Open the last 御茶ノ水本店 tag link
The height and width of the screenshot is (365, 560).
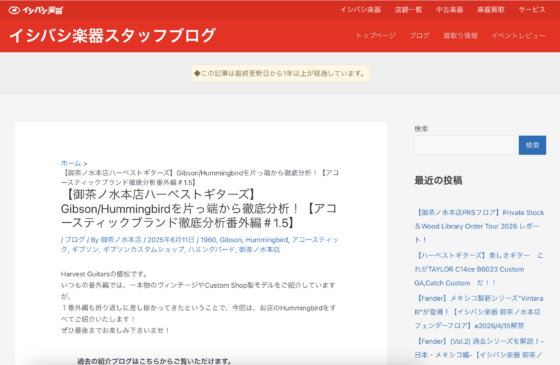(259, 249)
